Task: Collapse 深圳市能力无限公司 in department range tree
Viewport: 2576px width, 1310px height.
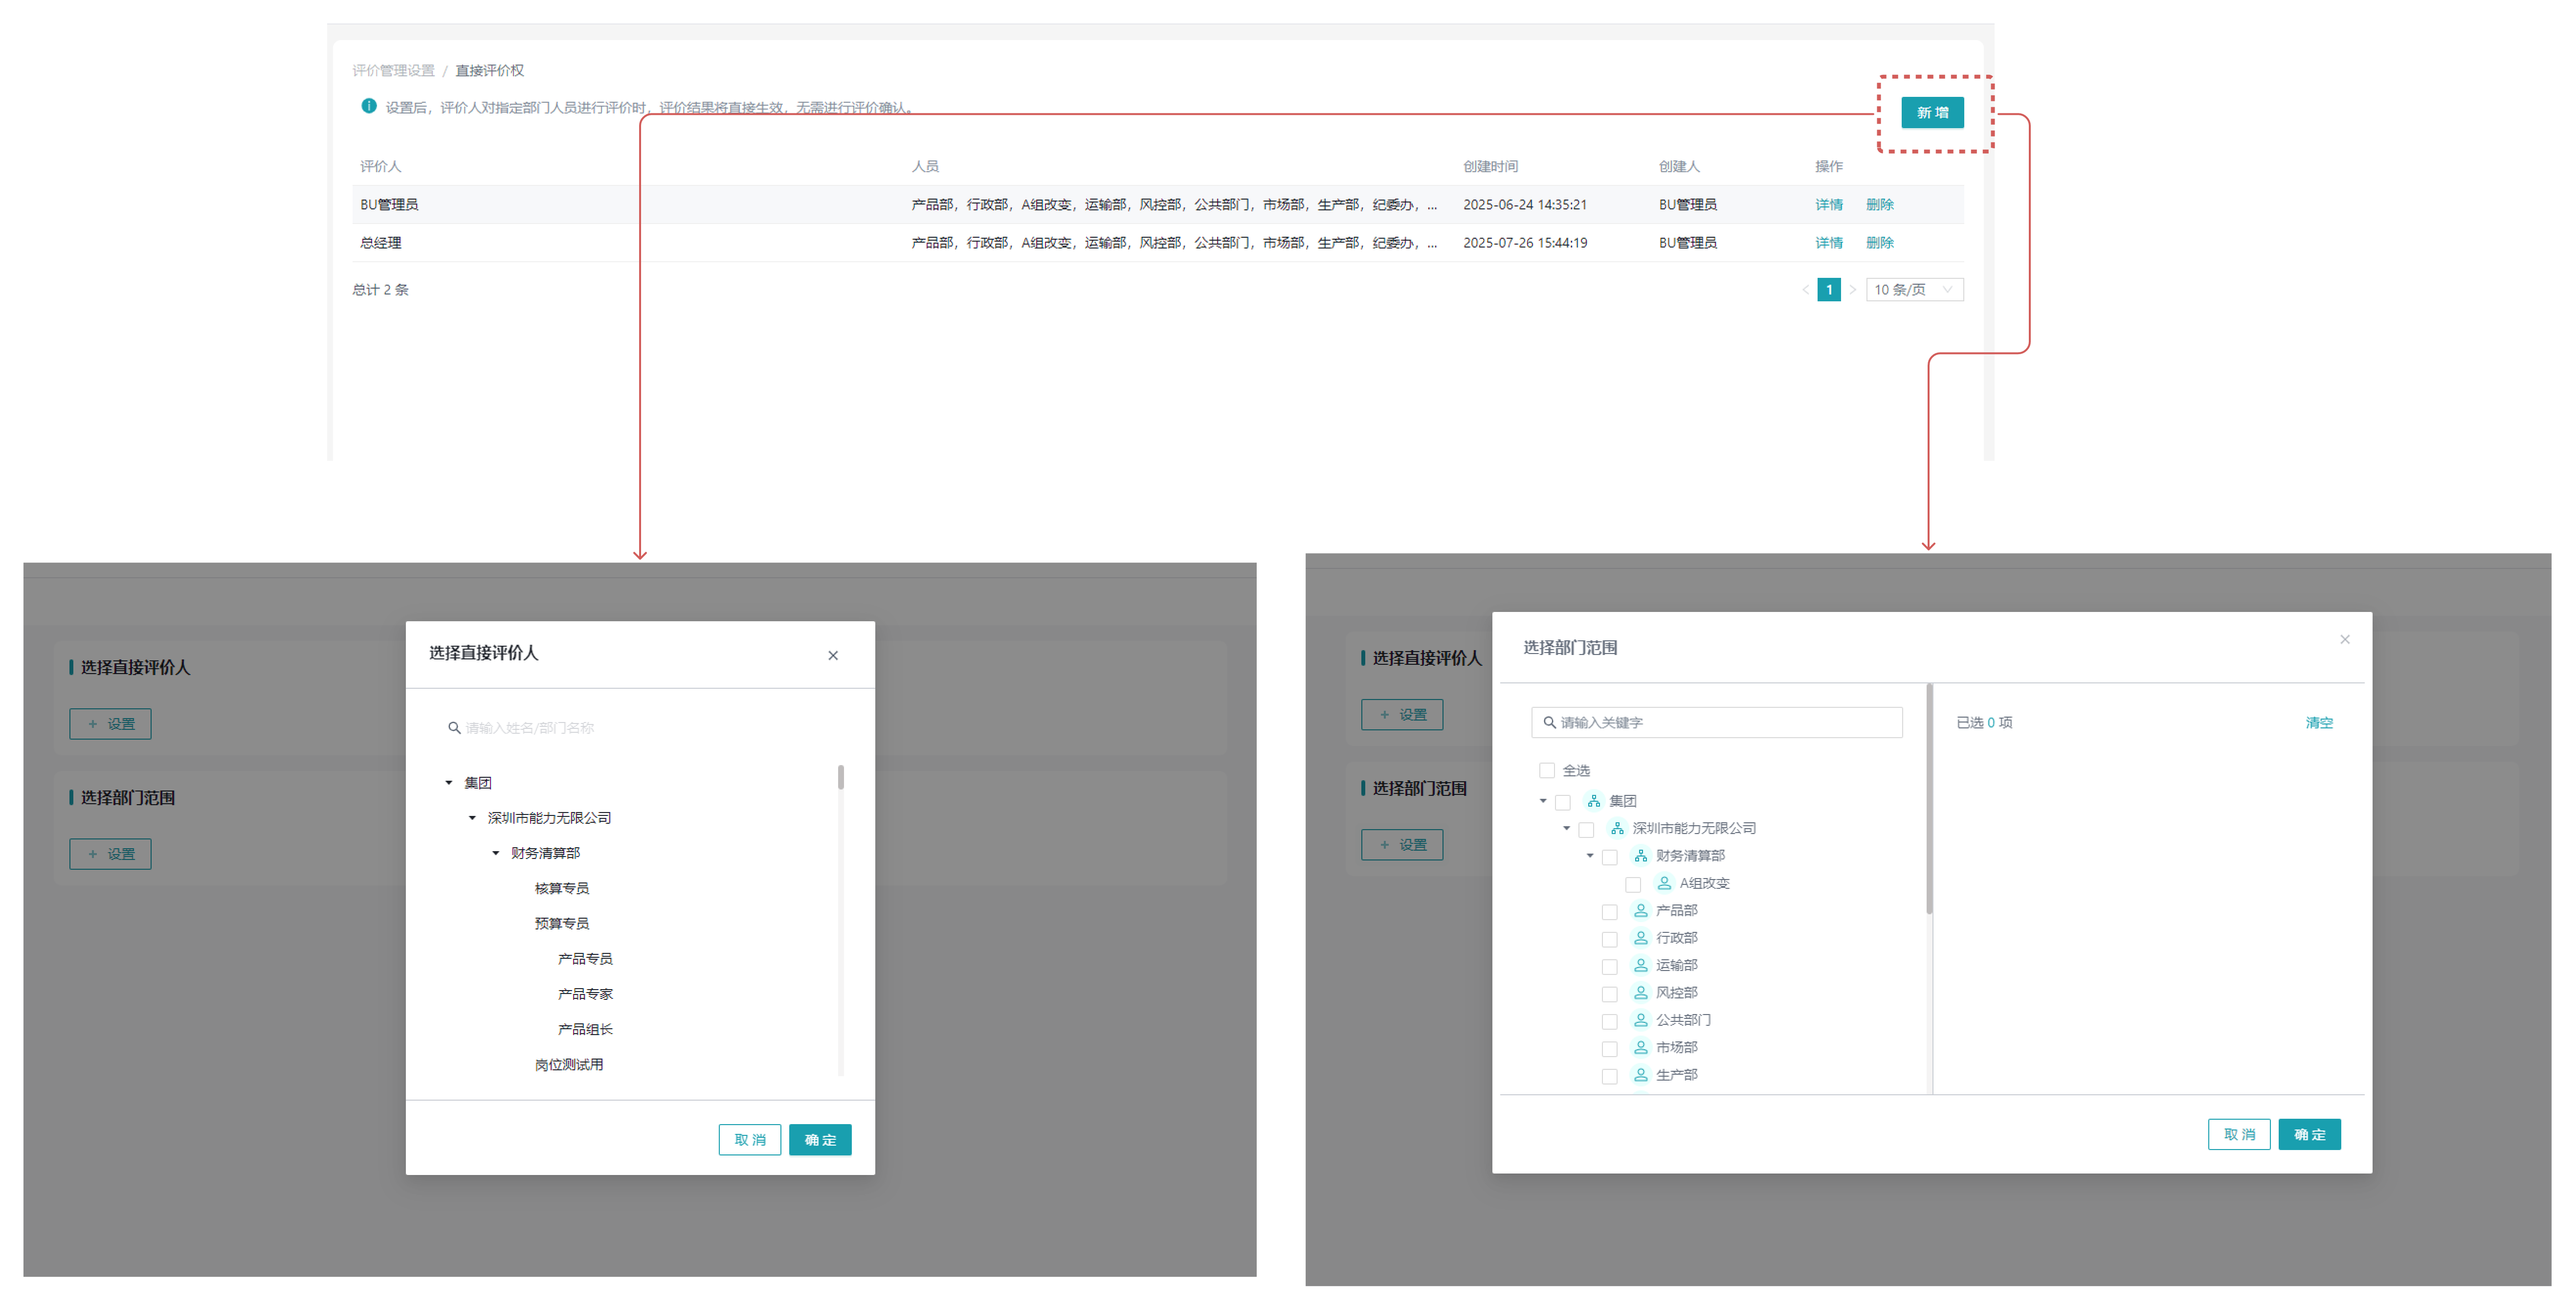Action: coord(1566,829)
